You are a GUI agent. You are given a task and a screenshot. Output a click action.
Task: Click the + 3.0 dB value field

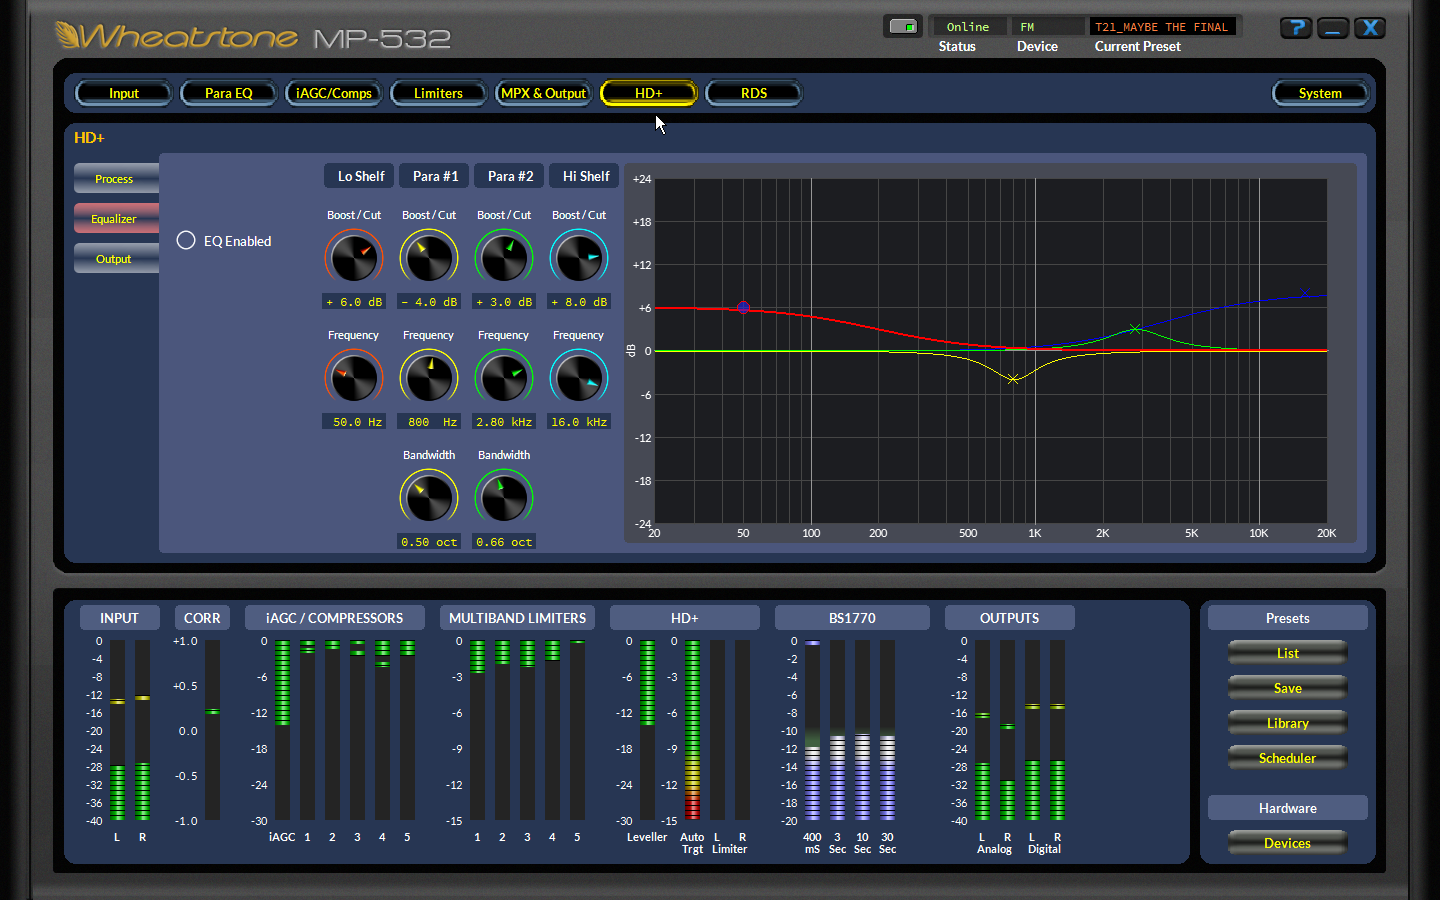click(x=504, y=302)
